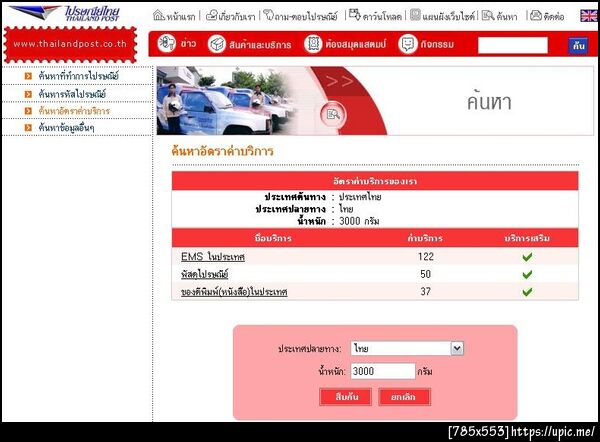Open the www.thailandpost.co.th stamp banner
Image resolution: width=600 pixels, height=442 pixels.
coord(70,44)
